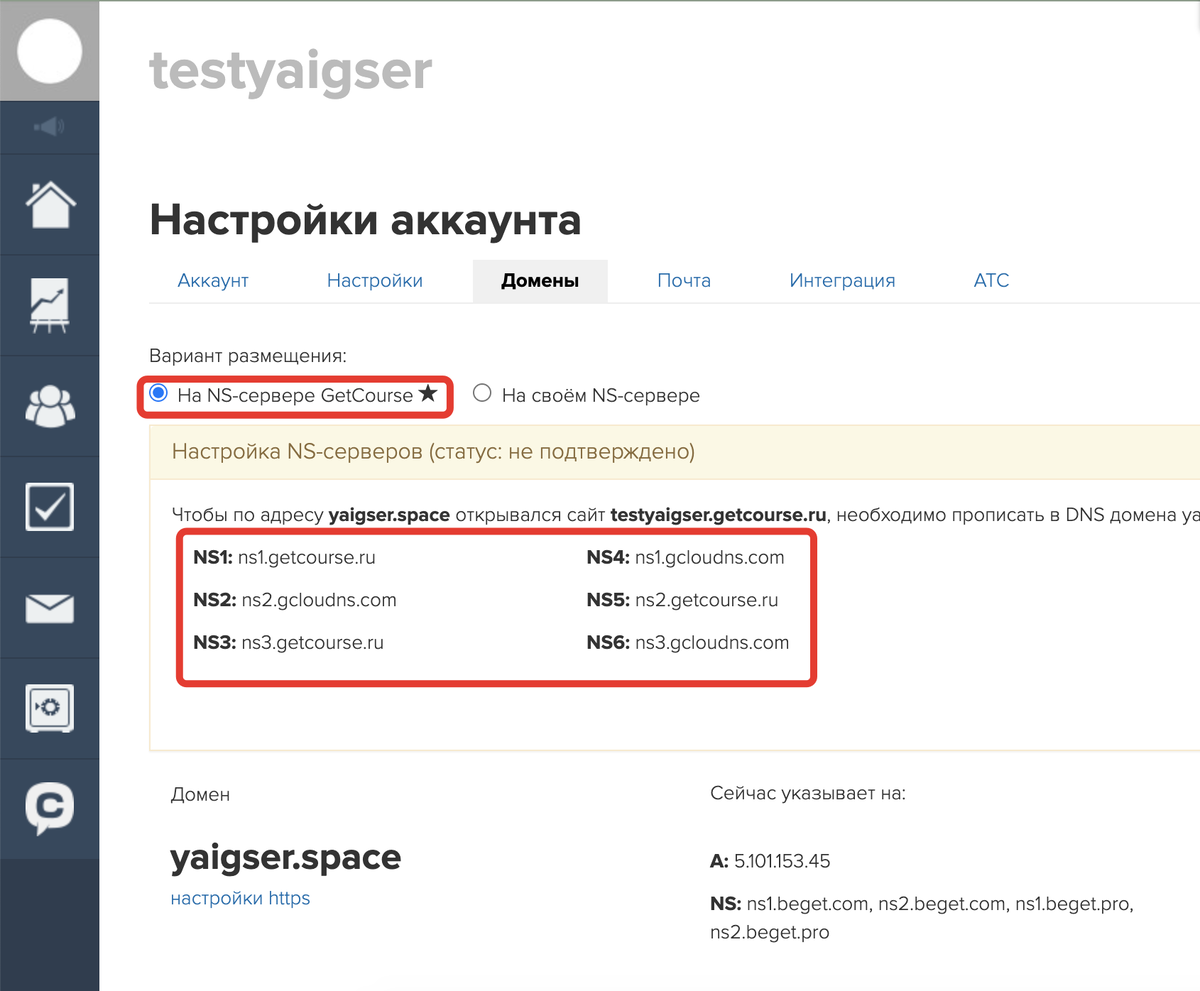This screenshot has height=991, width=1200.
Task: Click the testyaigser account title
Action: coord(291,72)
